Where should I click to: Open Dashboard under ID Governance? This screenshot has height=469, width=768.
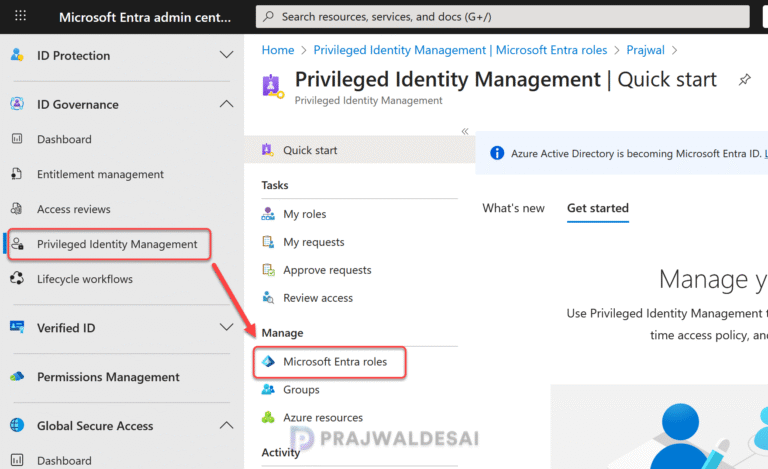[x=64, y=139]
